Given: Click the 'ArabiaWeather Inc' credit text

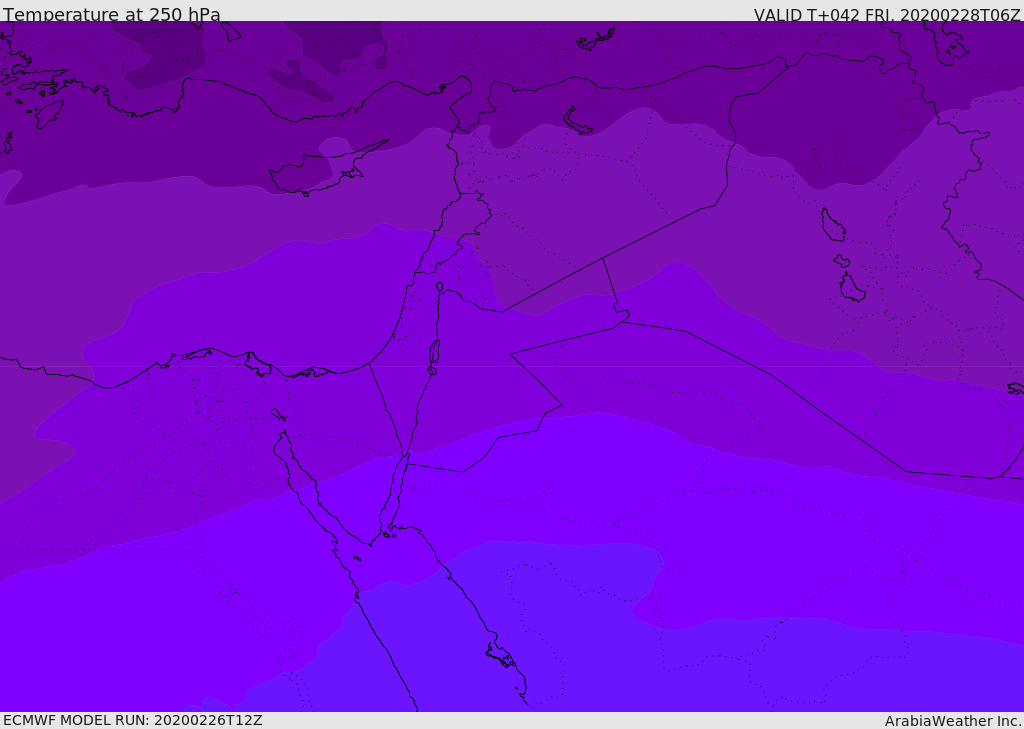Looking at the screenshot, I should point(952,721).
